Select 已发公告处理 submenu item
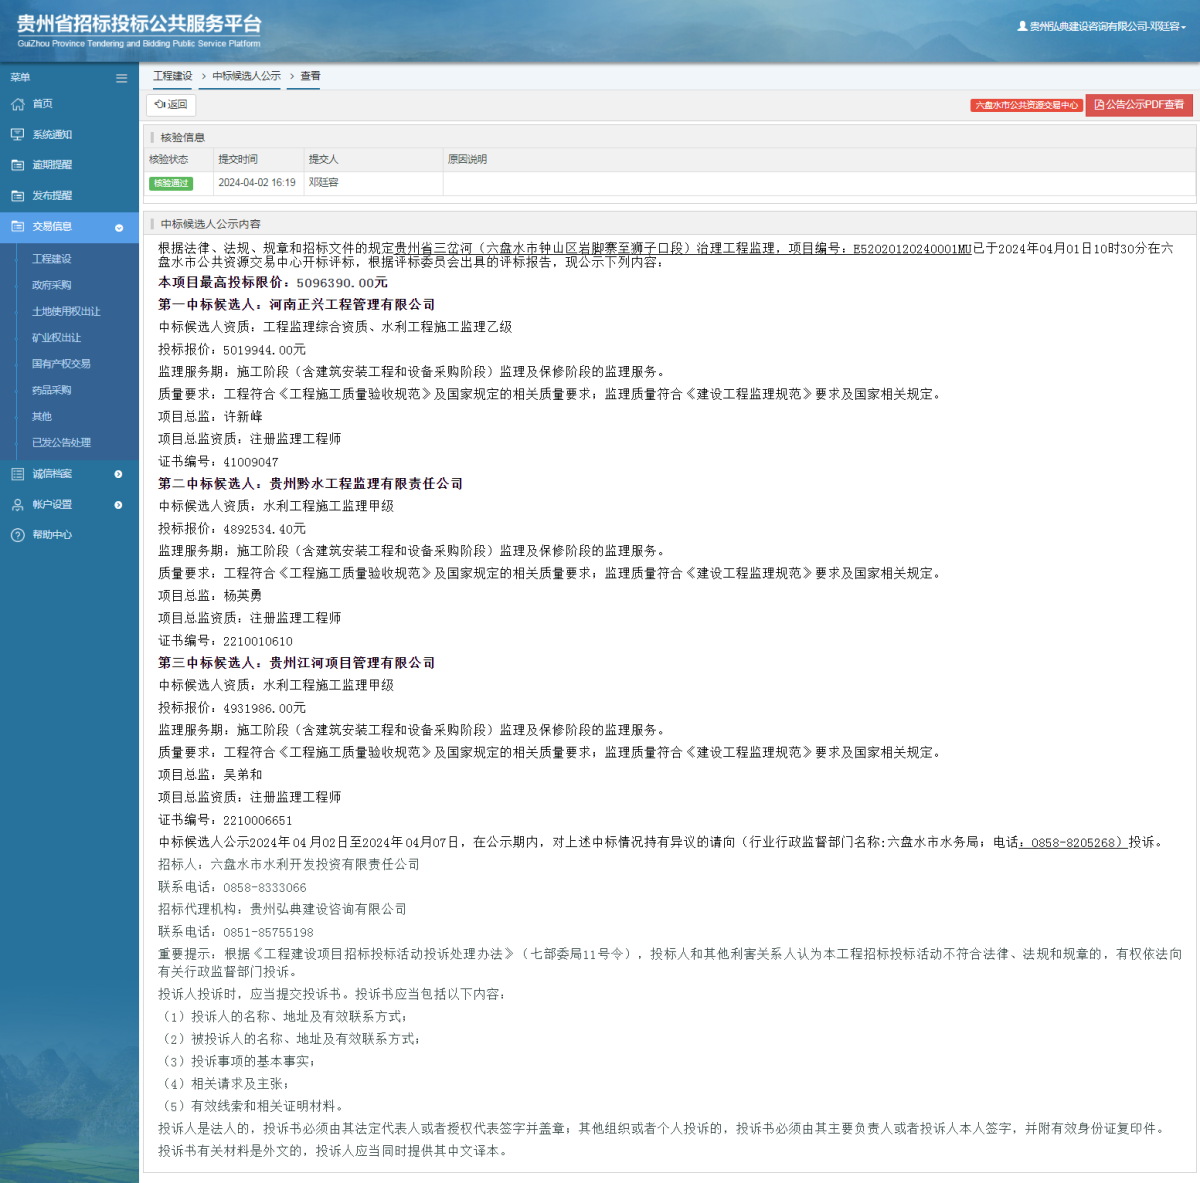The width and height of the screenshot is (1200, 1183). [61, 442]
